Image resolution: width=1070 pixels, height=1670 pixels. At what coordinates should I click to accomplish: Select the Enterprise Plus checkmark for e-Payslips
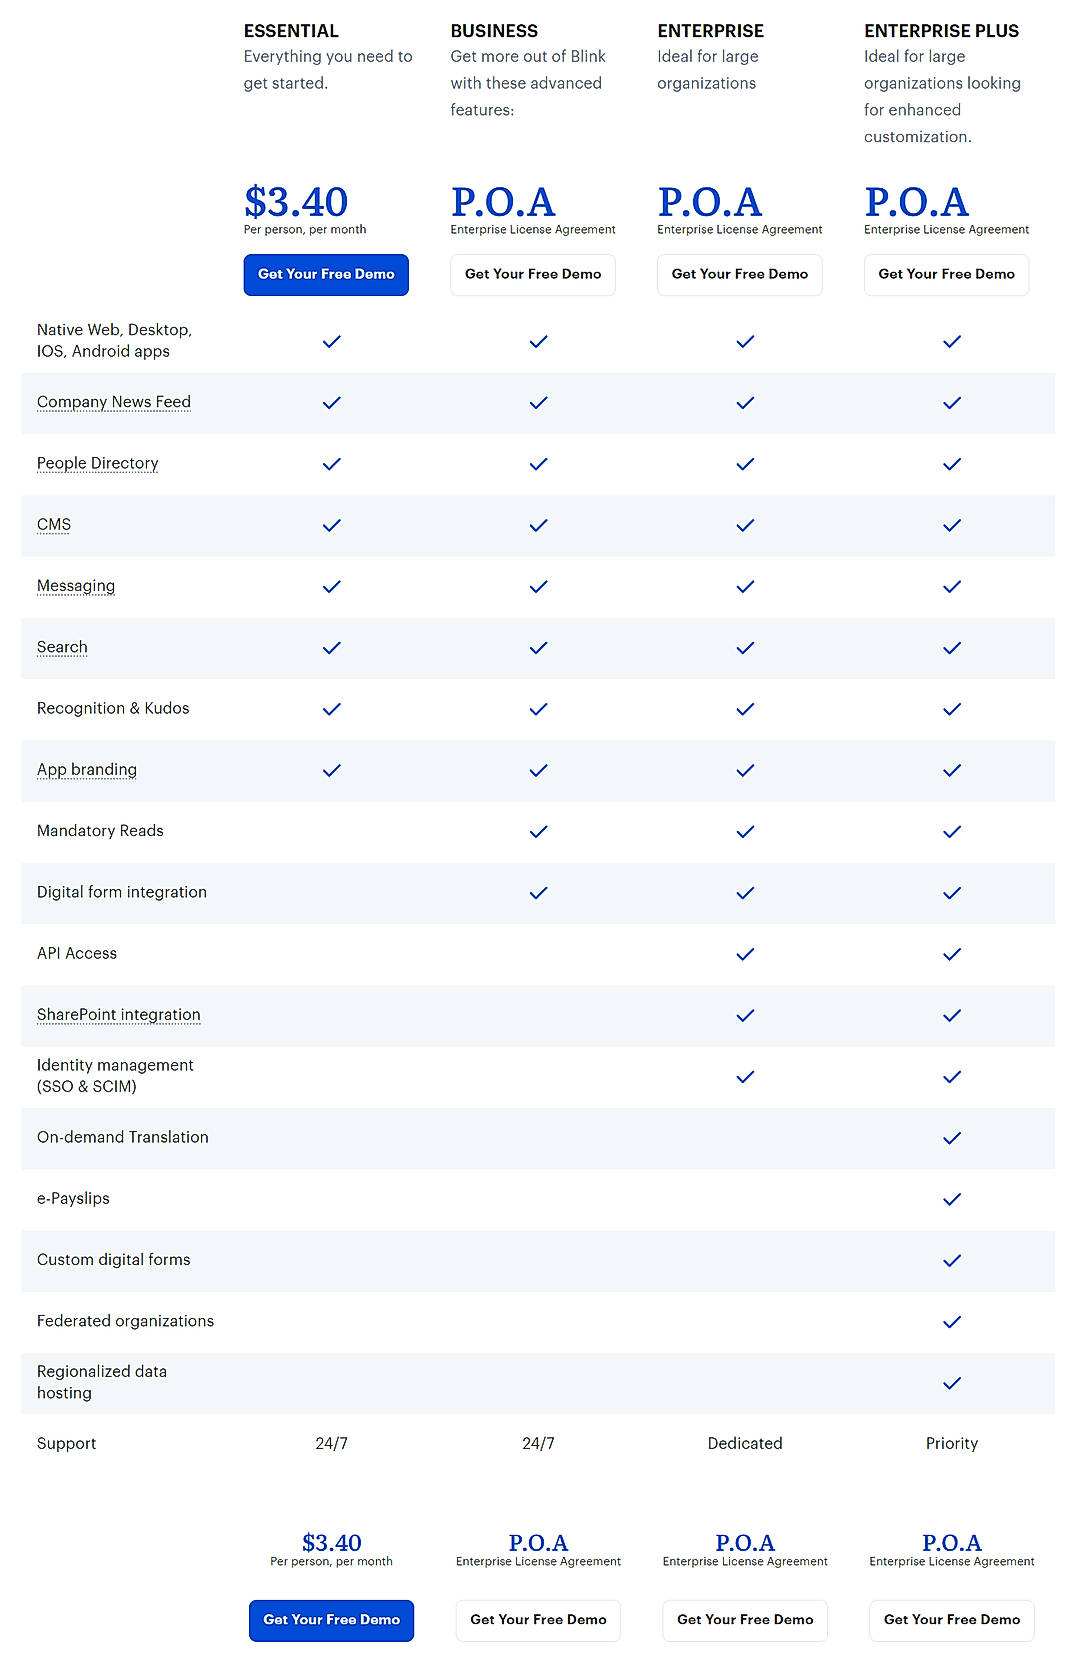[x=951, y=1199]
